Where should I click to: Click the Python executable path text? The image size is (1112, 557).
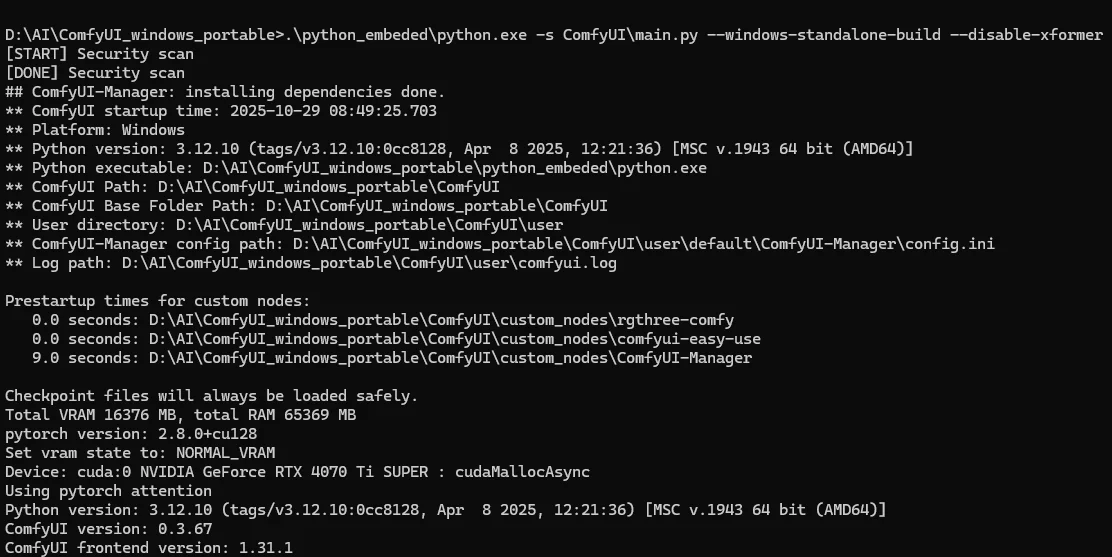click(x=455, y=168)
